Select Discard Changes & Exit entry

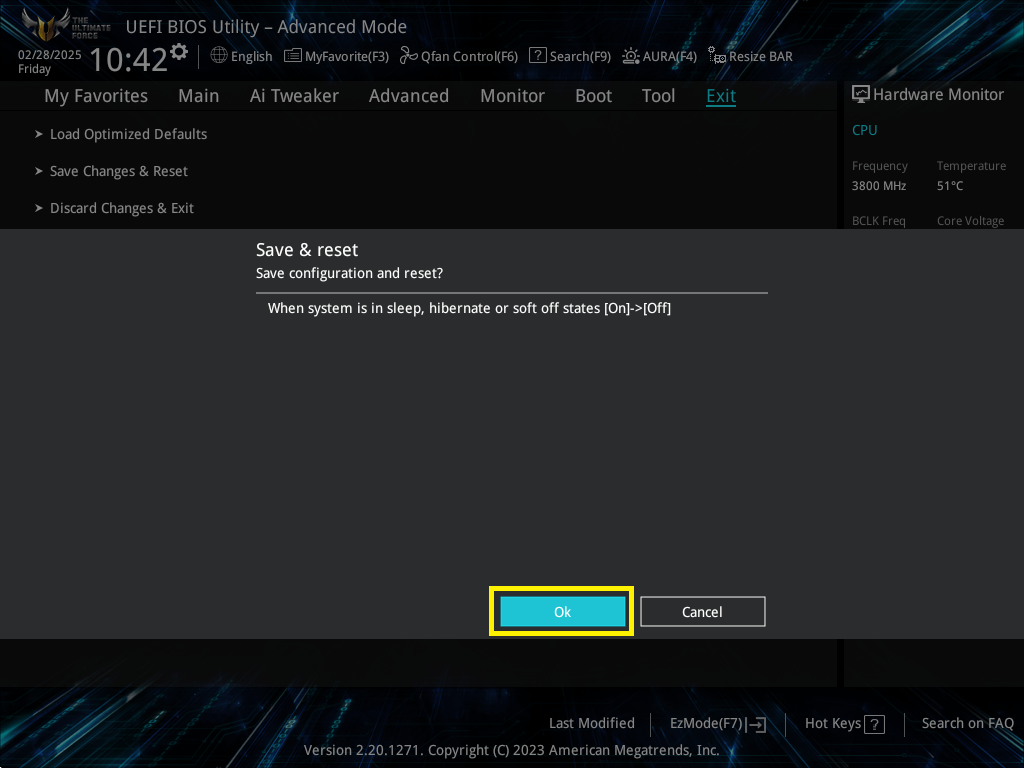click(122, 208)
